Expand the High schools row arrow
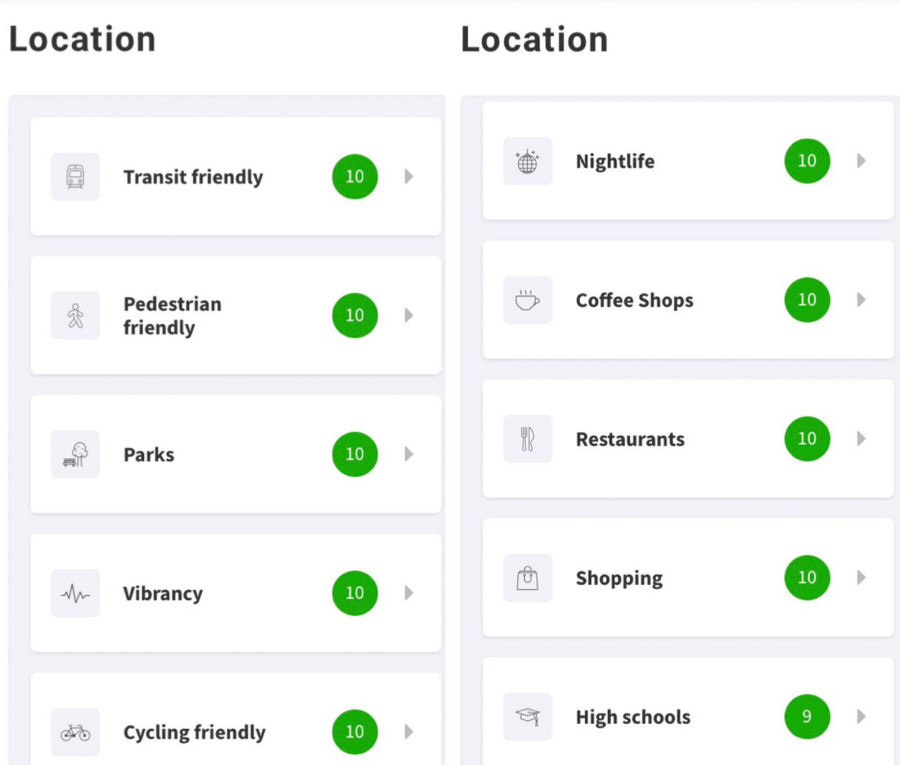Image resolution: width=900 pixels, height=765 pixels. tap(861, 717)
